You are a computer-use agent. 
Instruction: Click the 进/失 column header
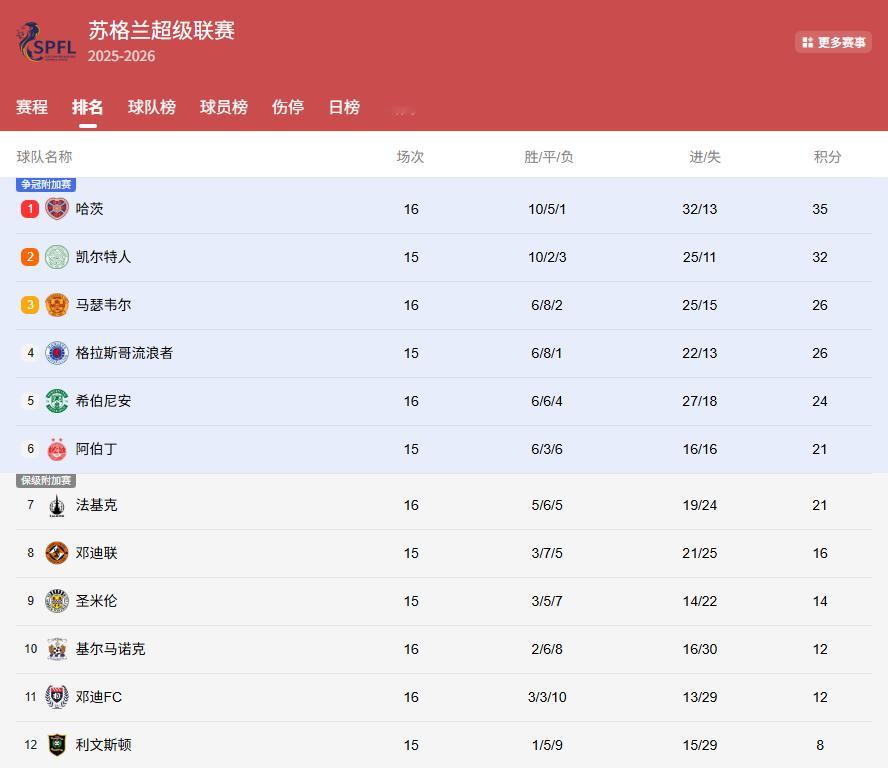[x=705, y=157]
